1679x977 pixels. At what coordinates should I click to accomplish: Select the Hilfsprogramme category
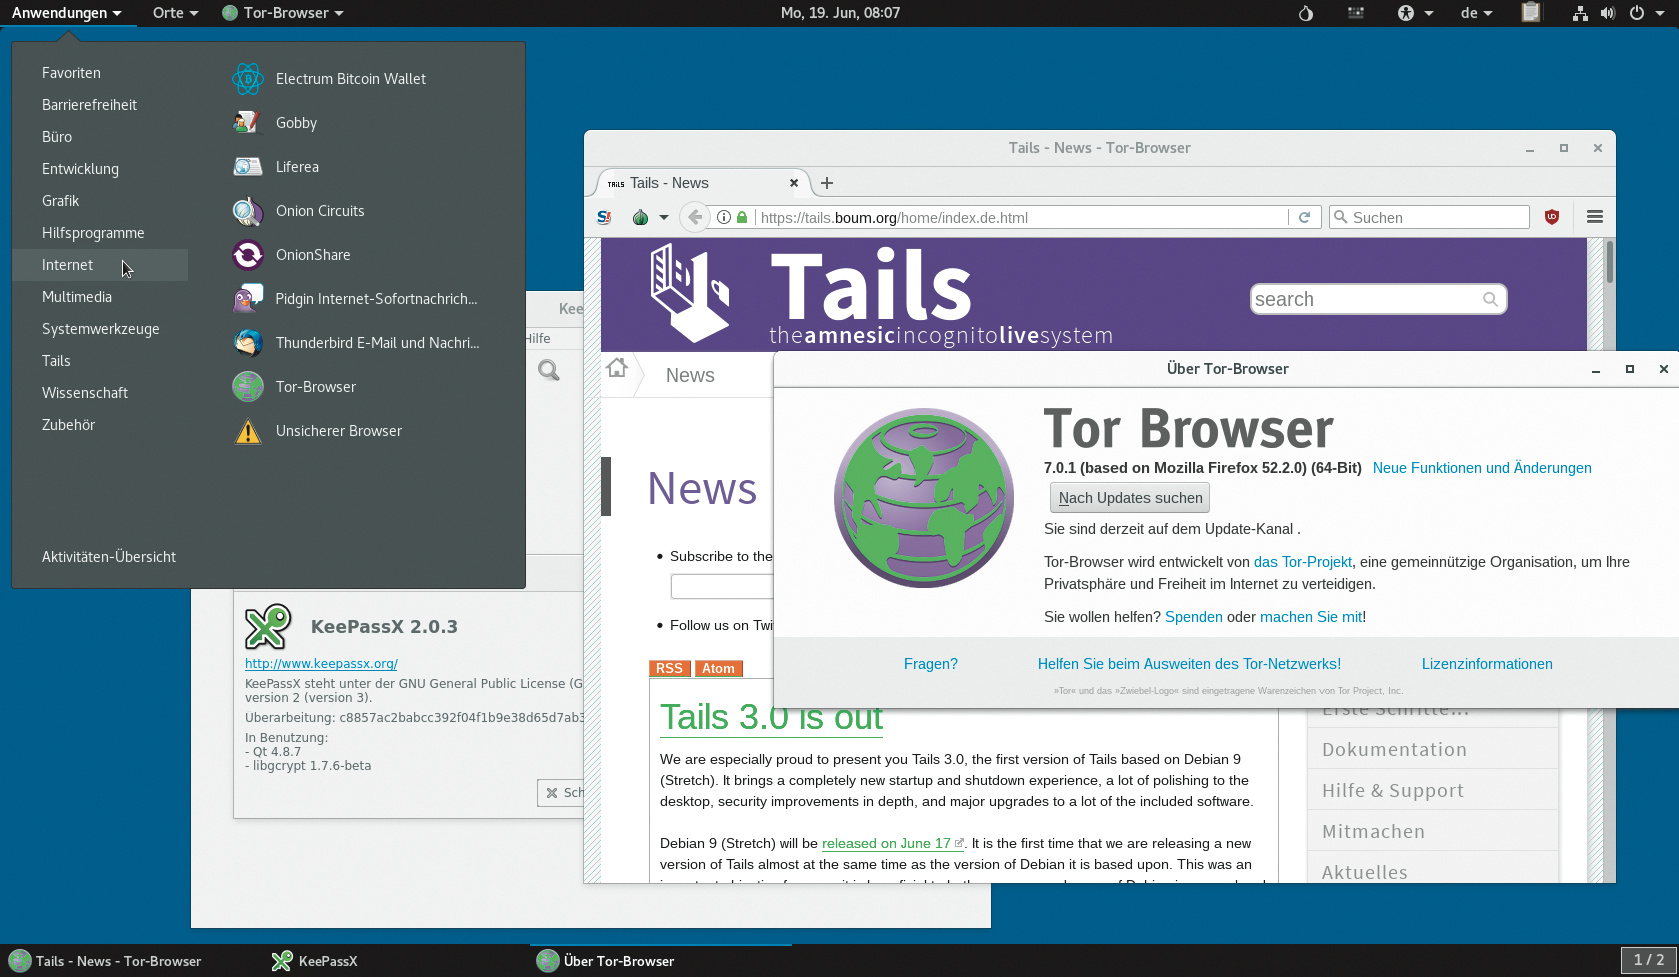click(x=93, y=233)
